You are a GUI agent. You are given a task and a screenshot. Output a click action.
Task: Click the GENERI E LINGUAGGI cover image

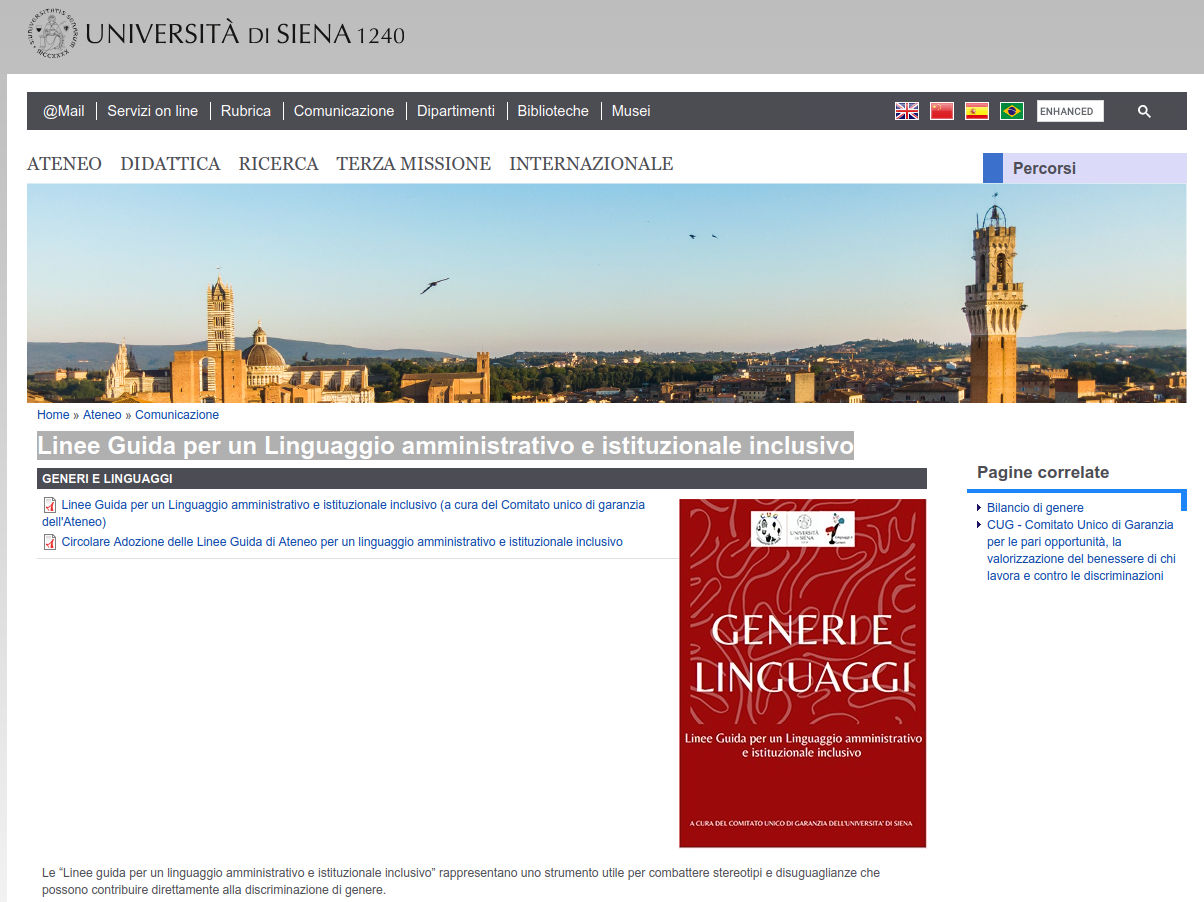[802, 672]
